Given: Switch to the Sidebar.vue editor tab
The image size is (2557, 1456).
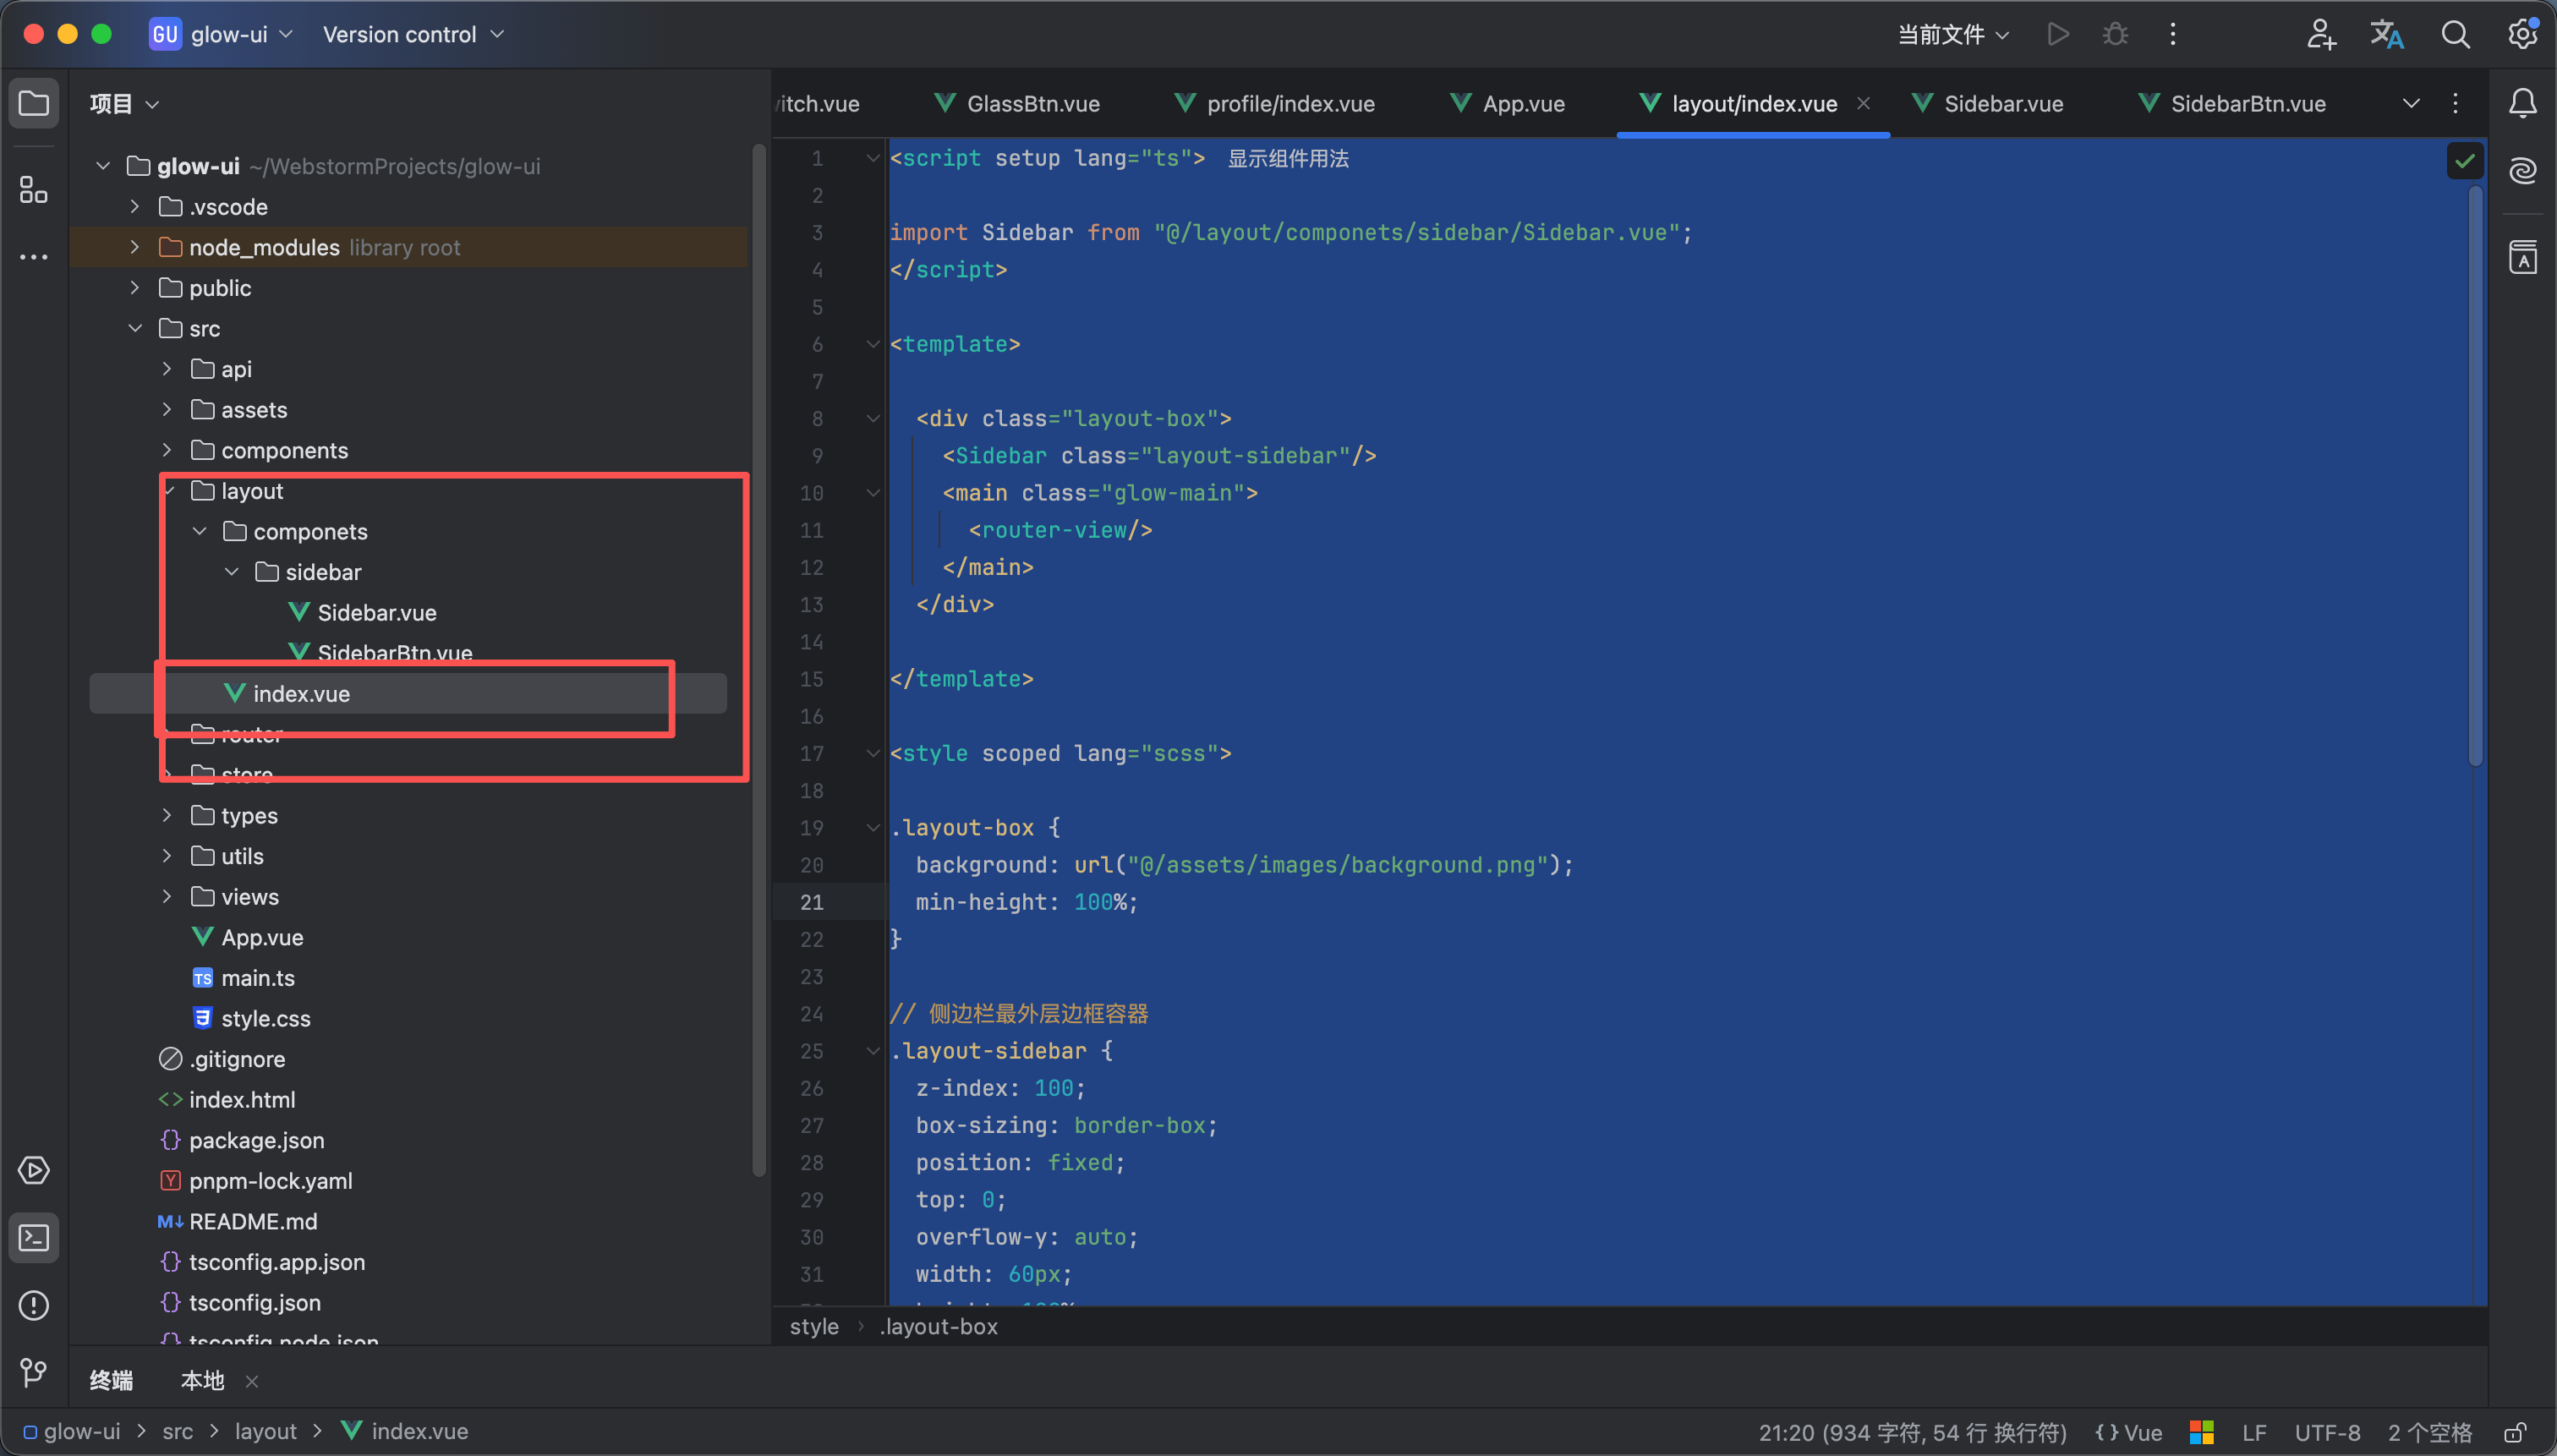Looking at the screenshot, I should tap(2002, 104).
